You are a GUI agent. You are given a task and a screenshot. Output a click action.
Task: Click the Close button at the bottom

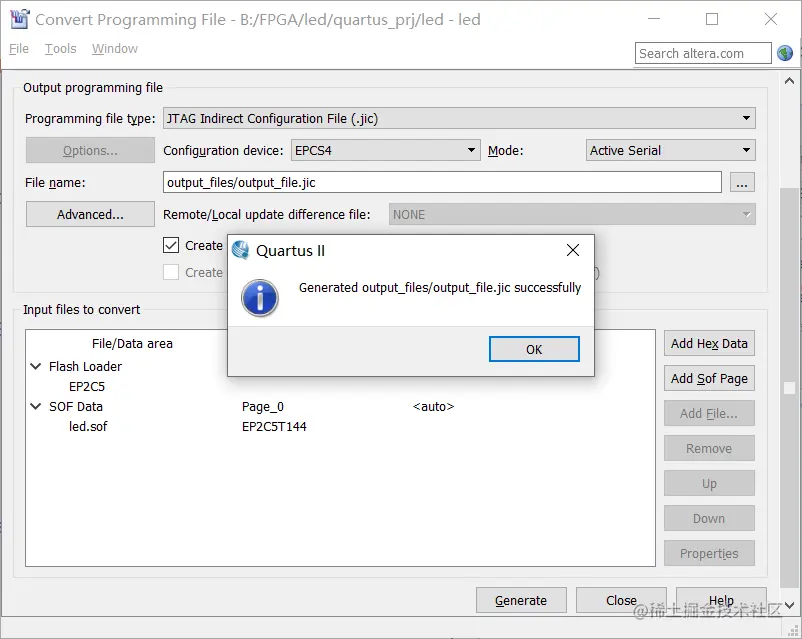point(621,600)
